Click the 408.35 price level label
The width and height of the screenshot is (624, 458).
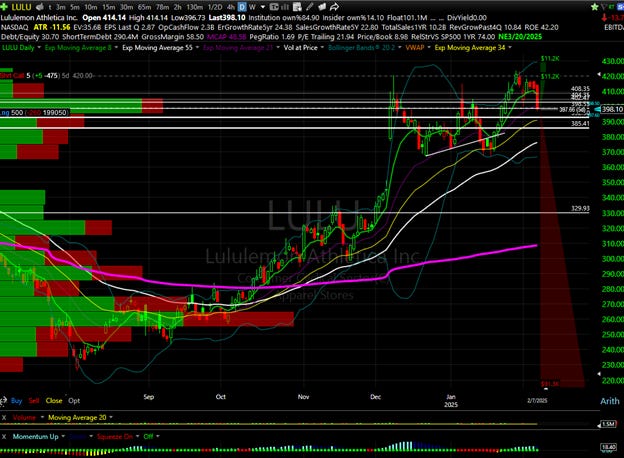coord(580,88)
